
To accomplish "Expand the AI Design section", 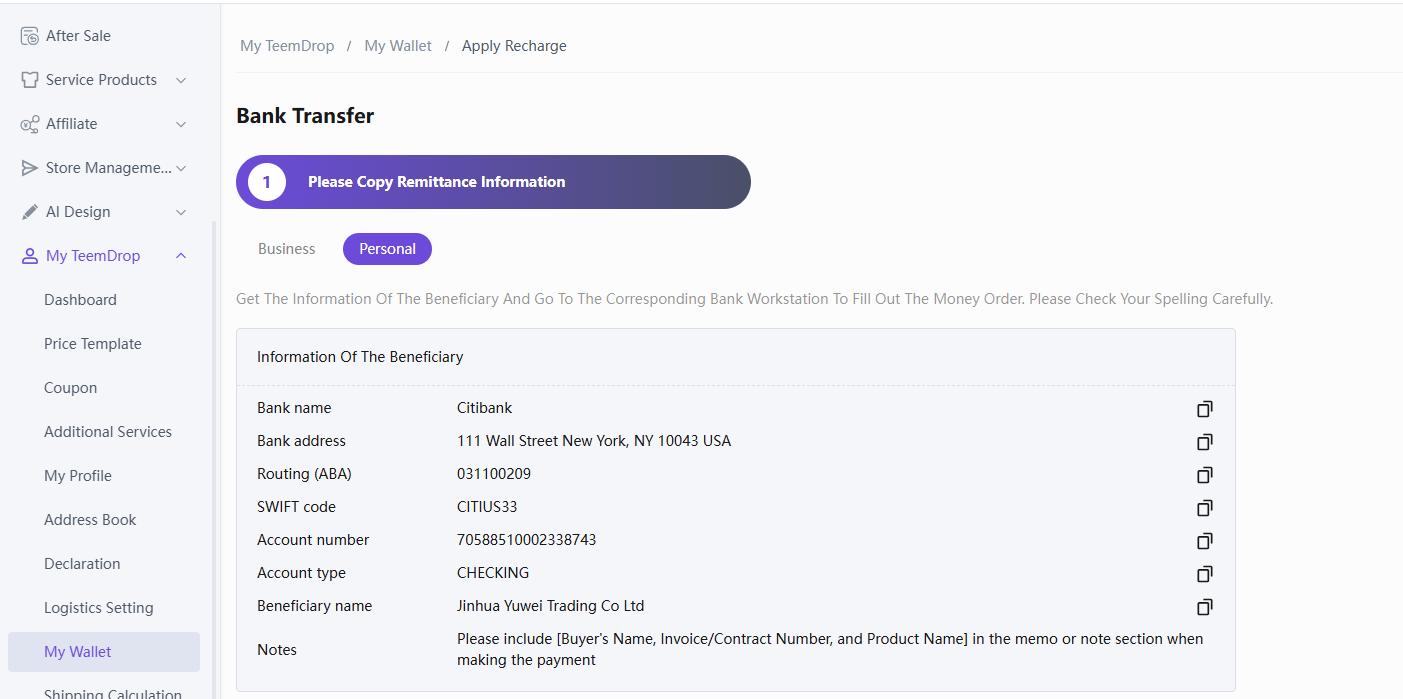I will click(x=181, y=212).
